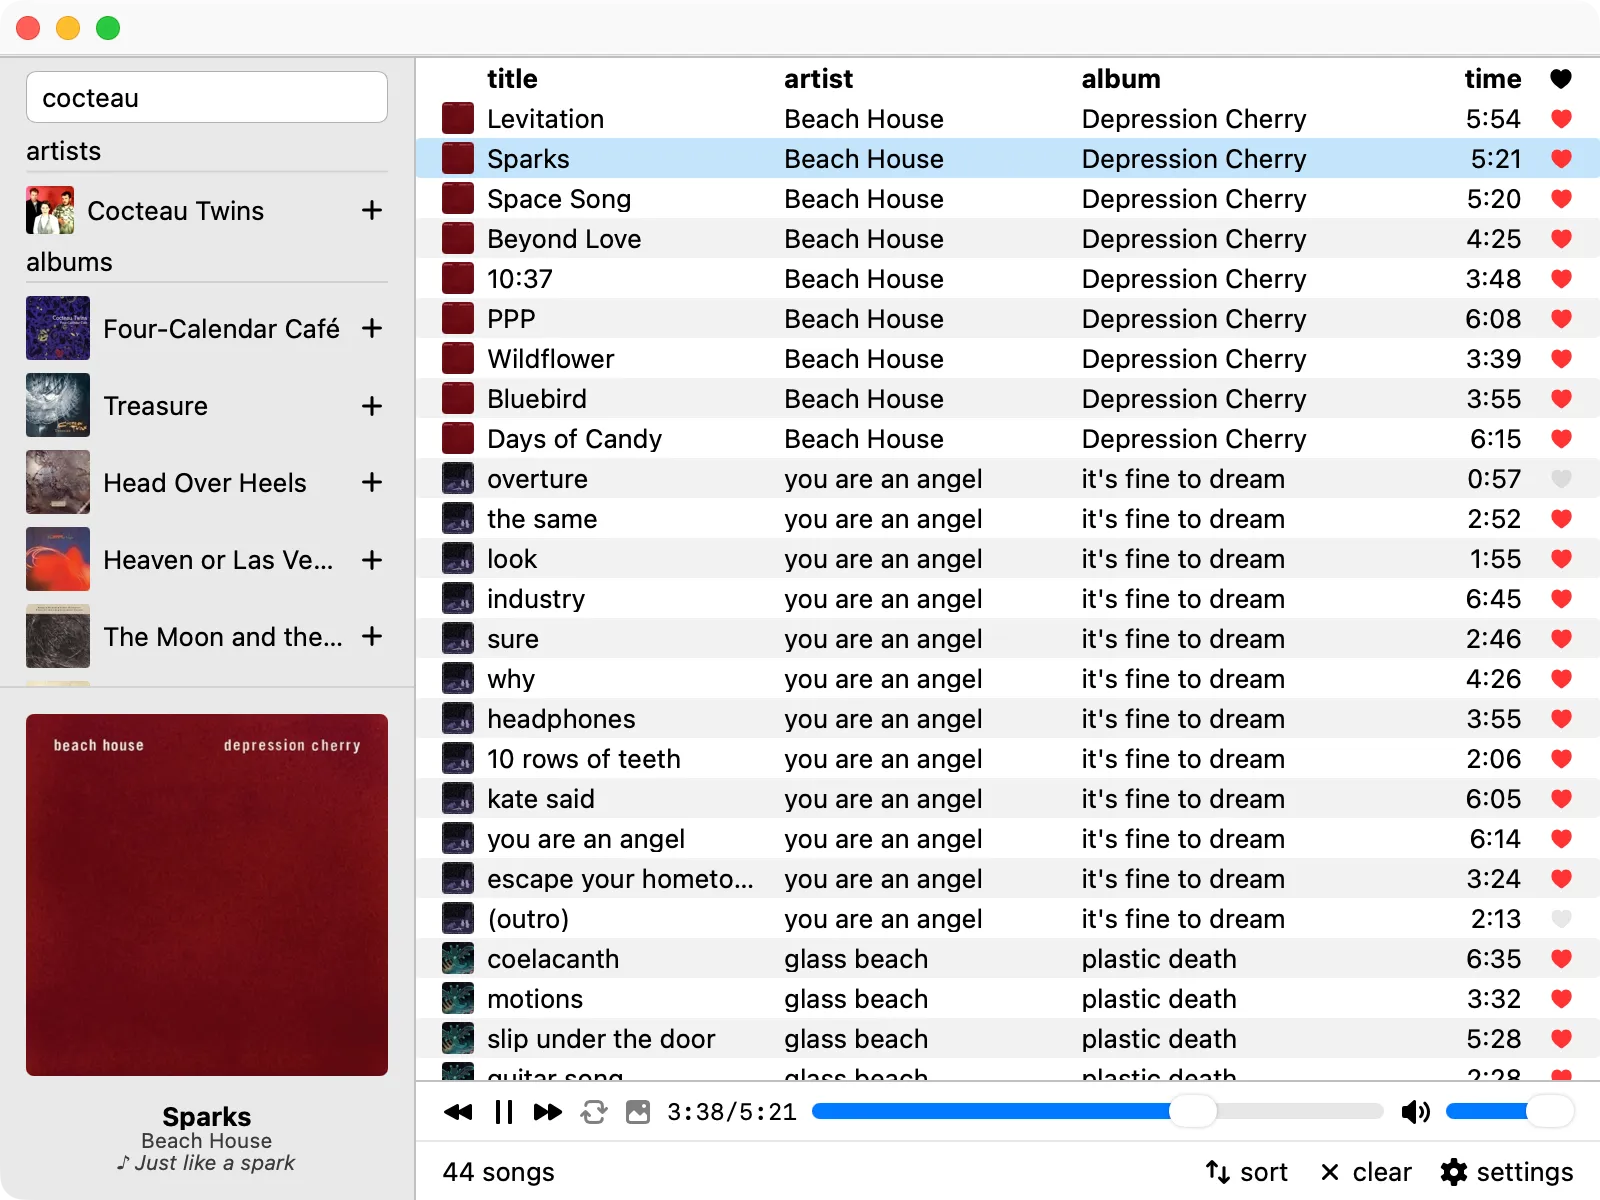1600x1200 pixels.
Task: Filter by liked songs heart header
Action: pyautogui.click(x=1561, y=78)
